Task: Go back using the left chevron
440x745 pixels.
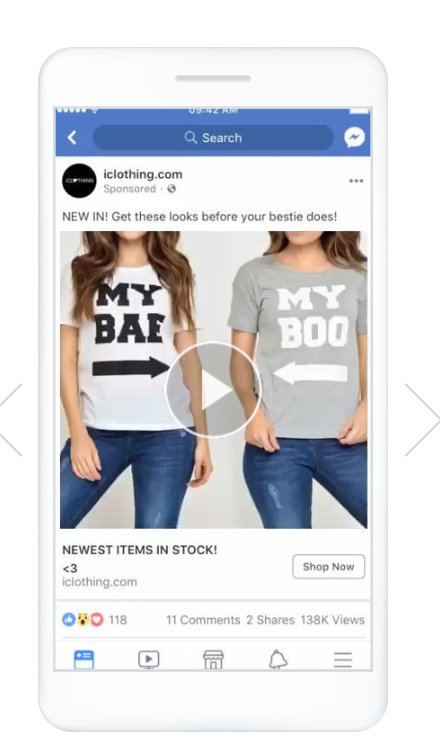Action: (72, 138)
